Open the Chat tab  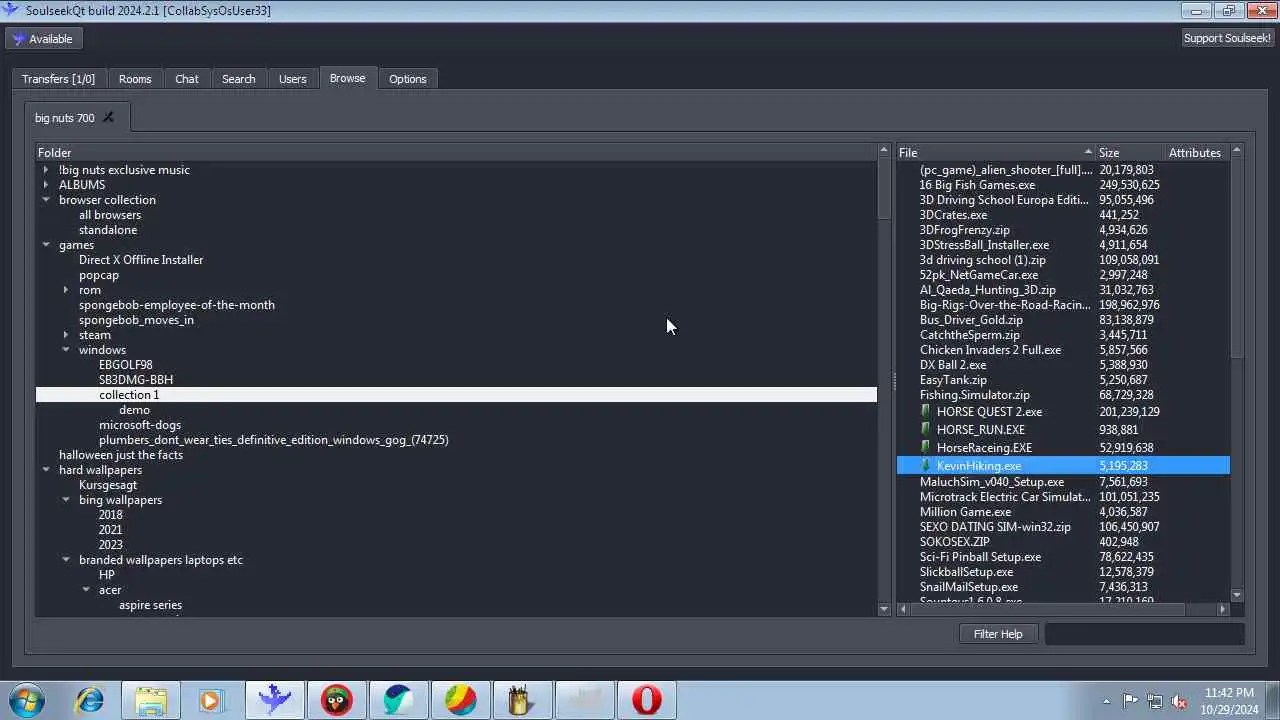tap(187, 79)
